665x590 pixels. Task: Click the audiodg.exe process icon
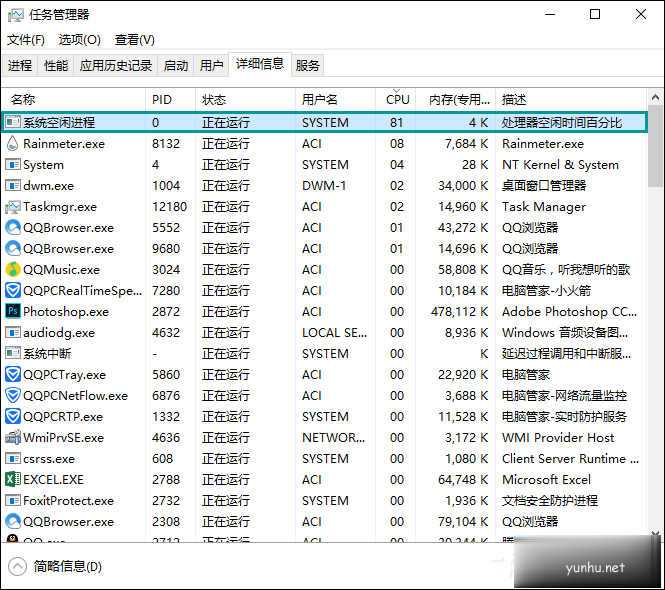[13, 333]
